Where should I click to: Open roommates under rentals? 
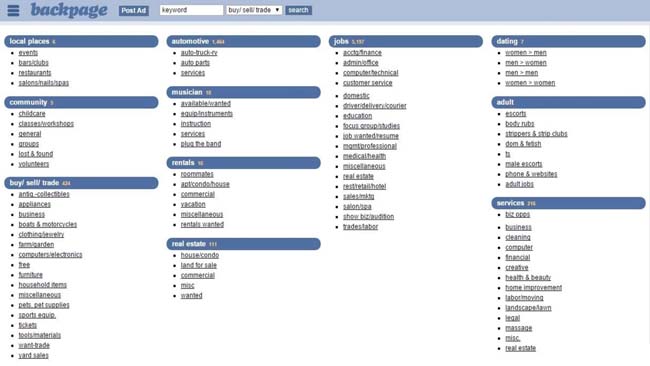click(197, 174)
